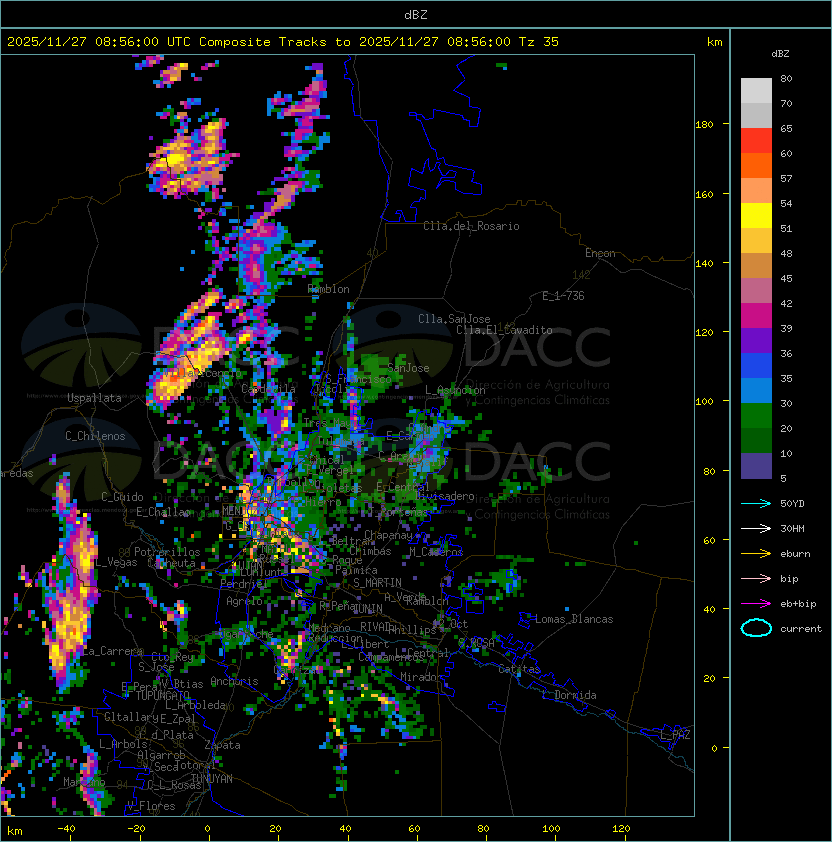Click the V_Flores map label
Viewport: 832px width, 842px height.
click(151, 806)
